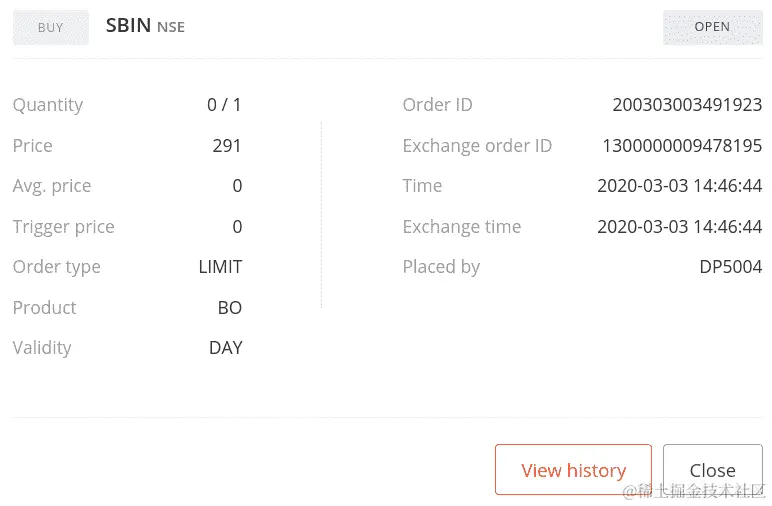Click the Exchange time label
Screen dimensions: 772x506
(x=461, y=227)
